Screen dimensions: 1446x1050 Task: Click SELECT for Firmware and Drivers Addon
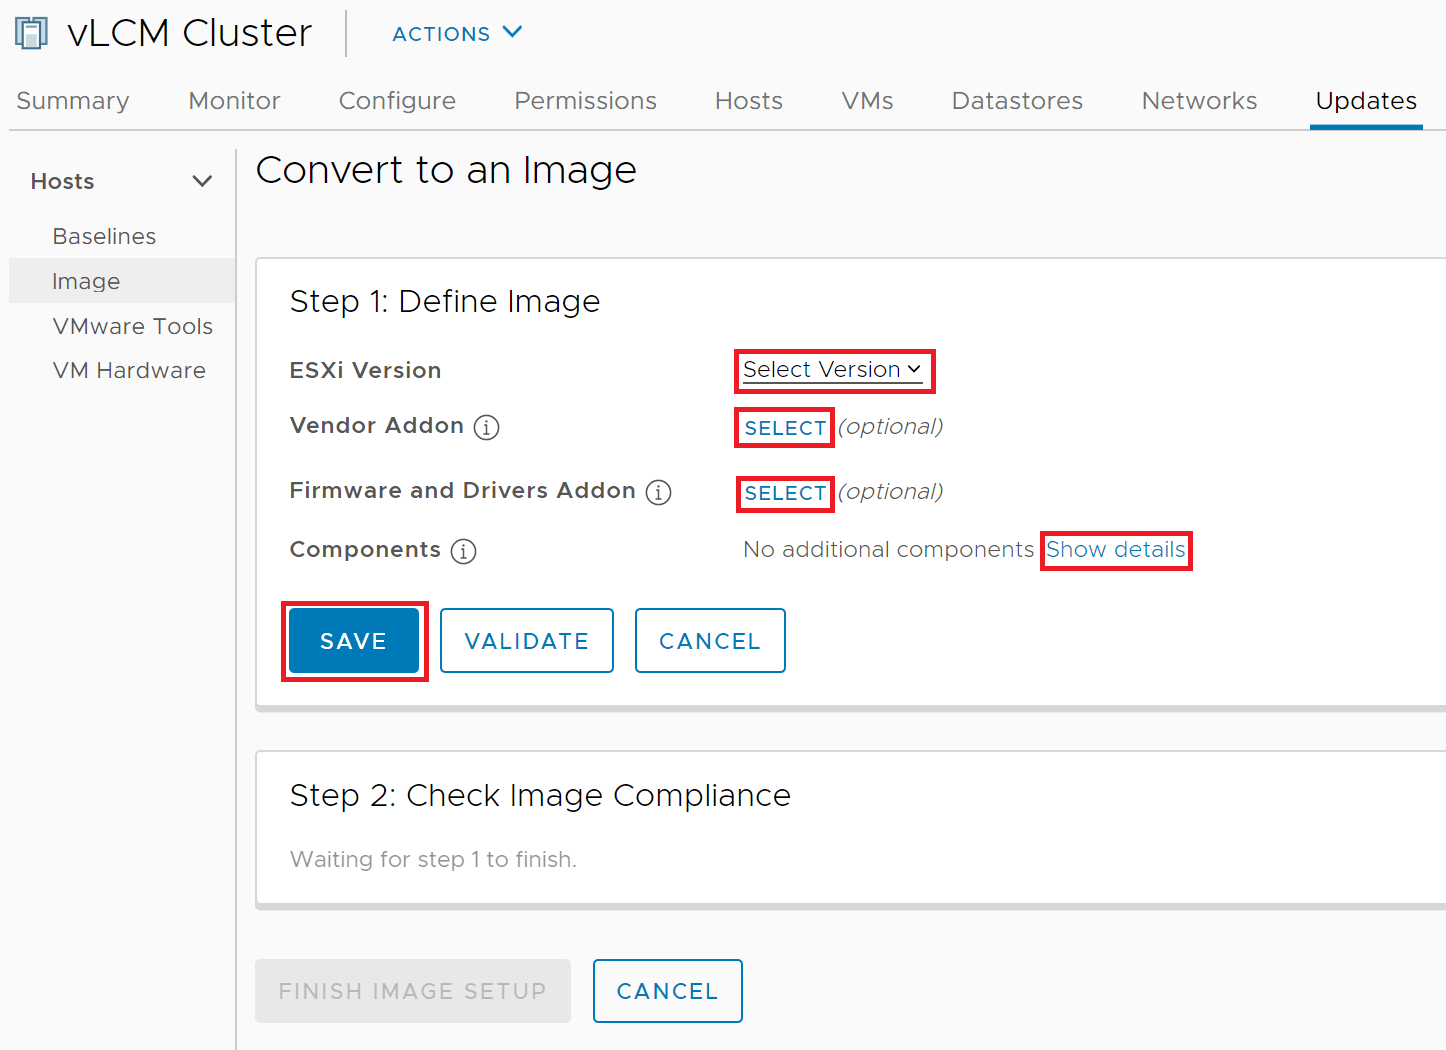click(784, 493)
